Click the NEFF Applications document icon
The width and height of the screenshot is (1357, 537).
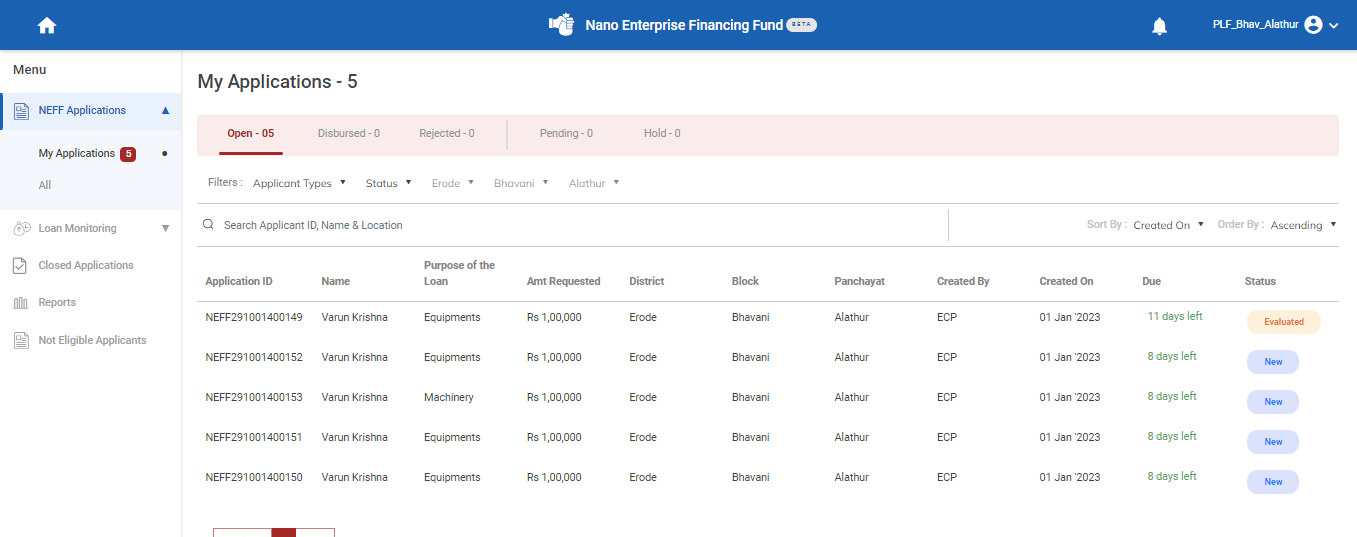coord(21,111)
